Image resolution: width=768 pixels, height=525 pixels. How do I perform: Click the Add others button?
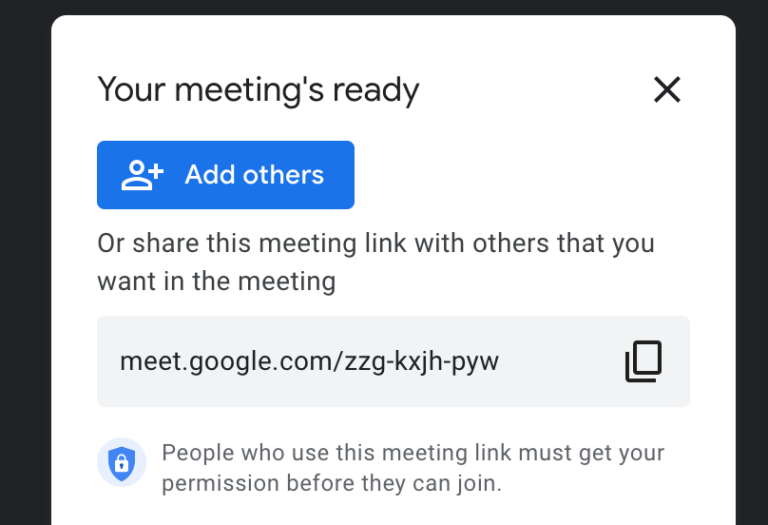click(225, 175)
